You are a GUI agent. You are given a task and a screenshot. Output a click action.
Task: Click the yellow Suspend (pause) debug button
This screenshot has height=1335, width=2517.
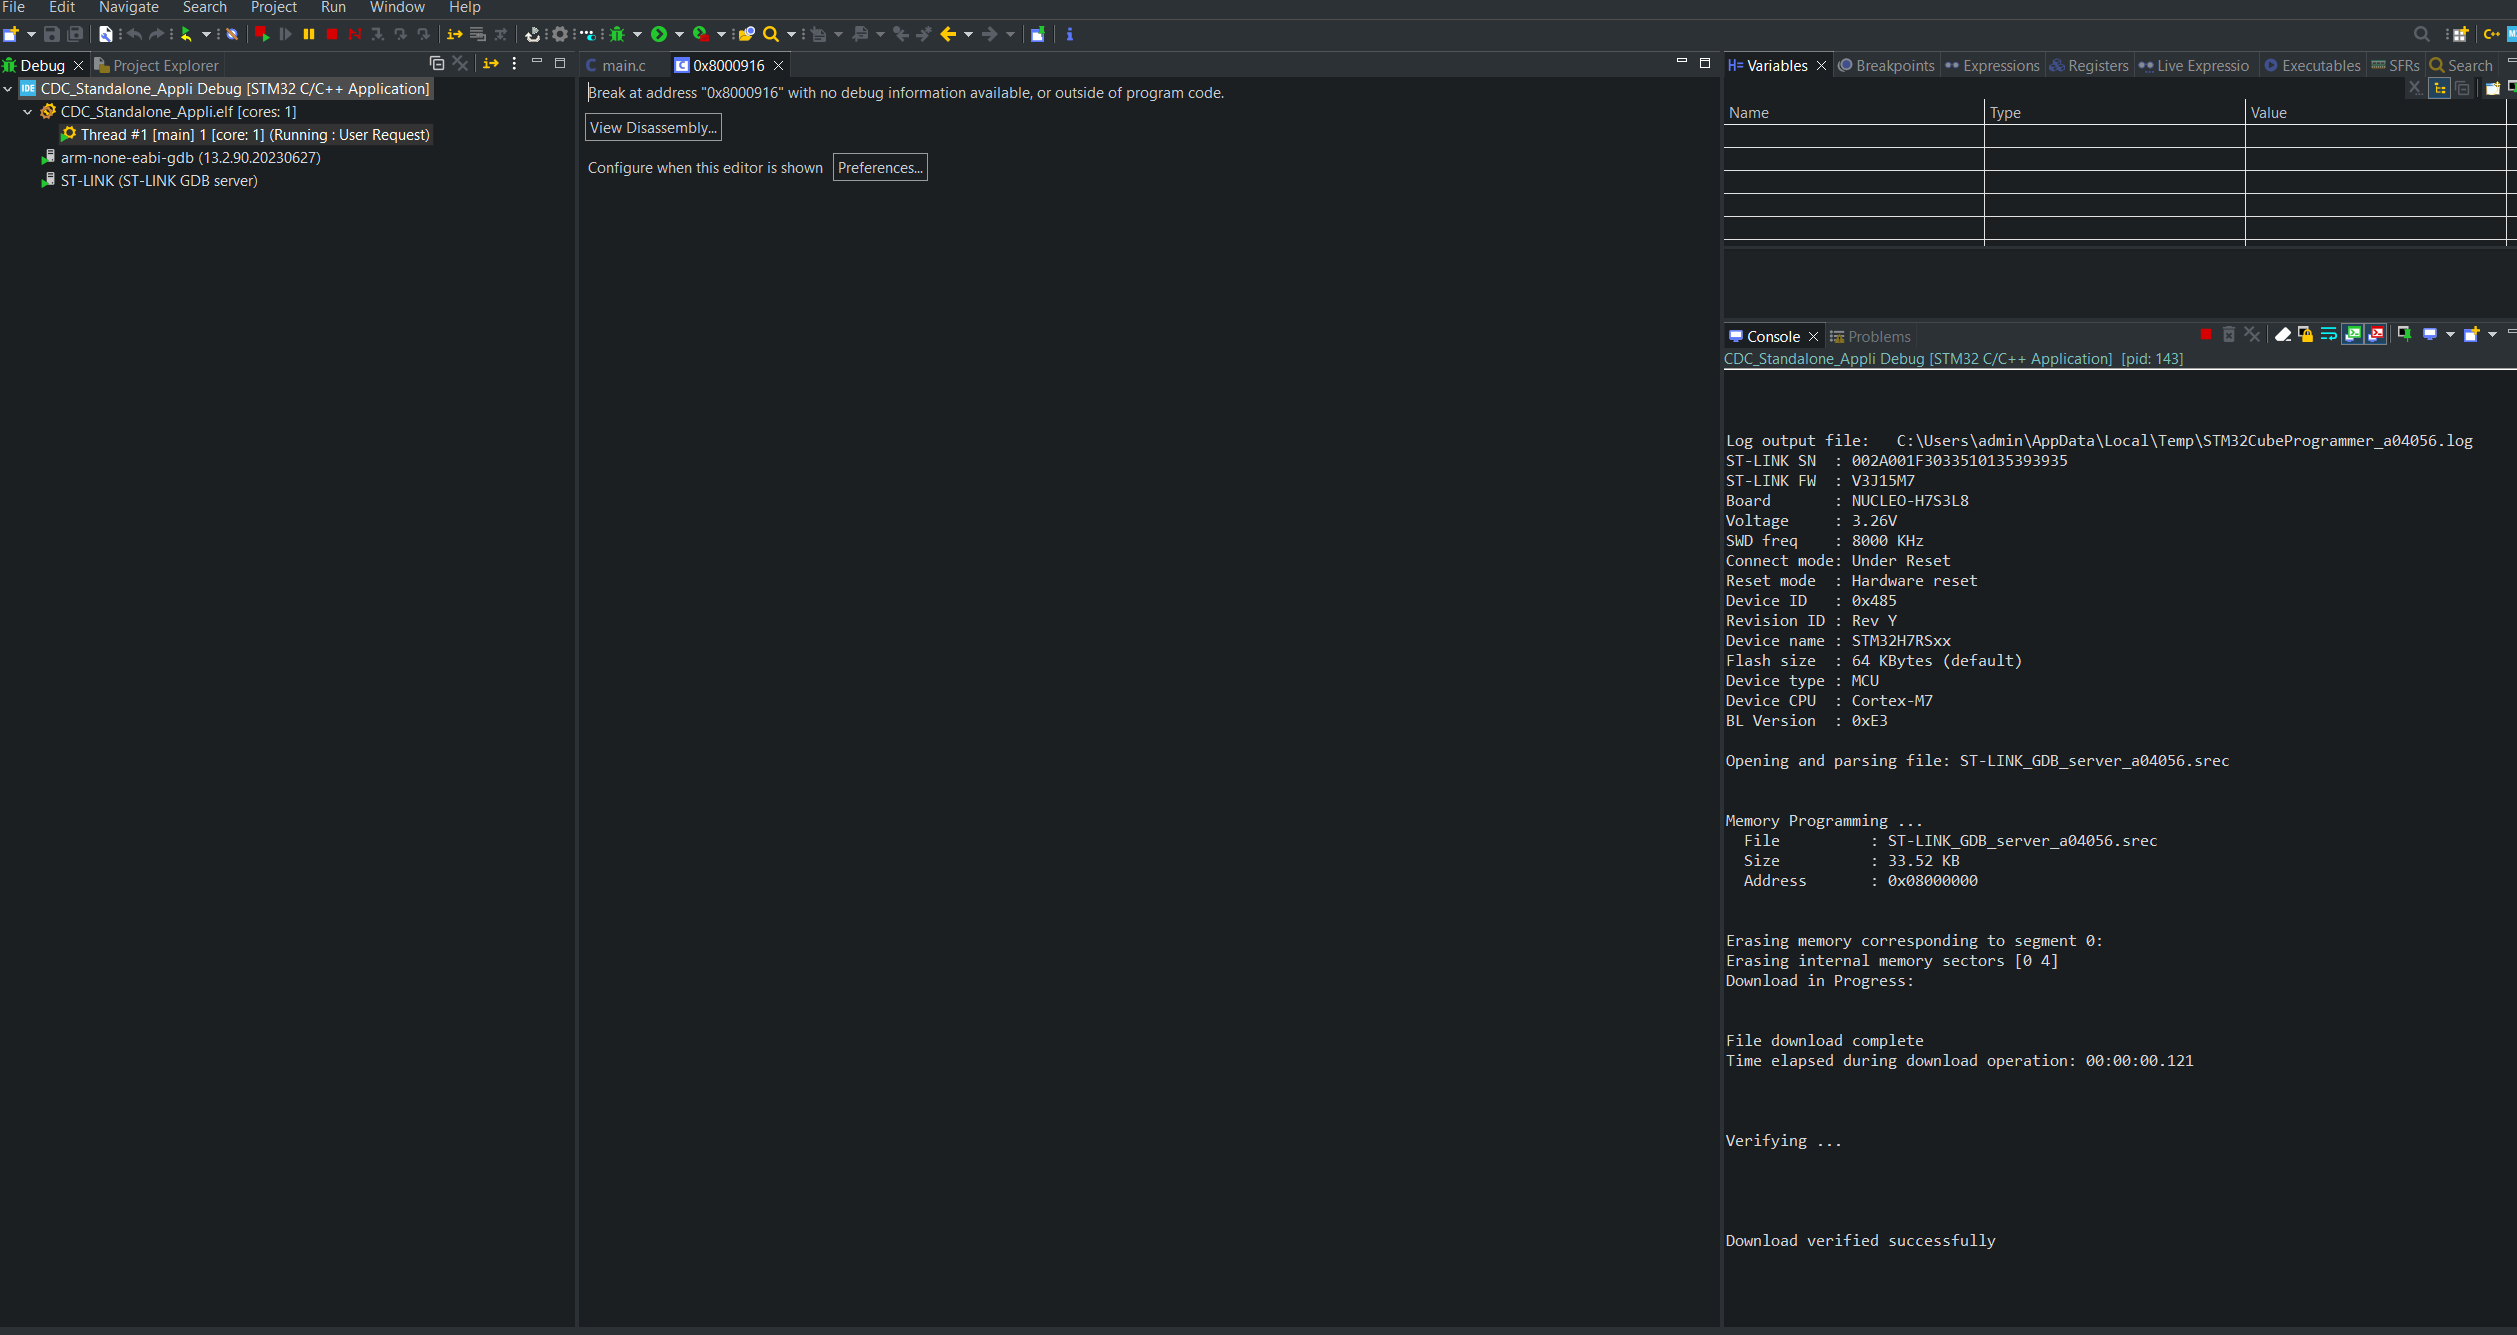tap(309, 34)
